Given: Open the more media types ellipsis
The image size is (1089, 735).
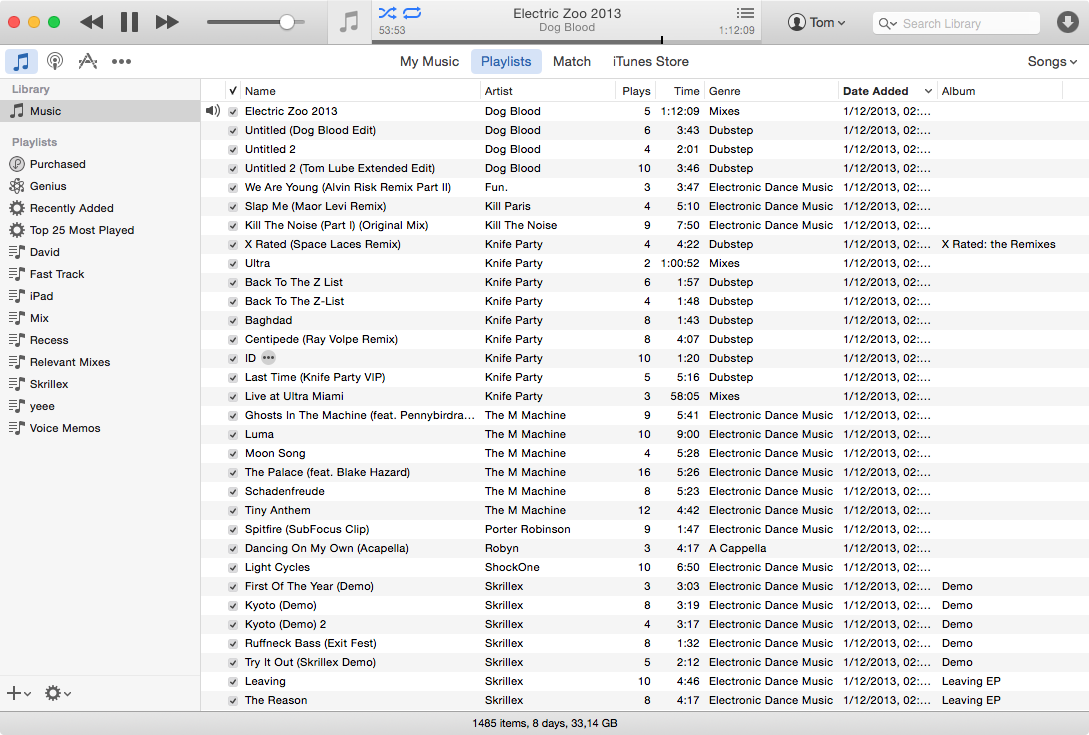Looking at the screenshot, I should (122, 61).
